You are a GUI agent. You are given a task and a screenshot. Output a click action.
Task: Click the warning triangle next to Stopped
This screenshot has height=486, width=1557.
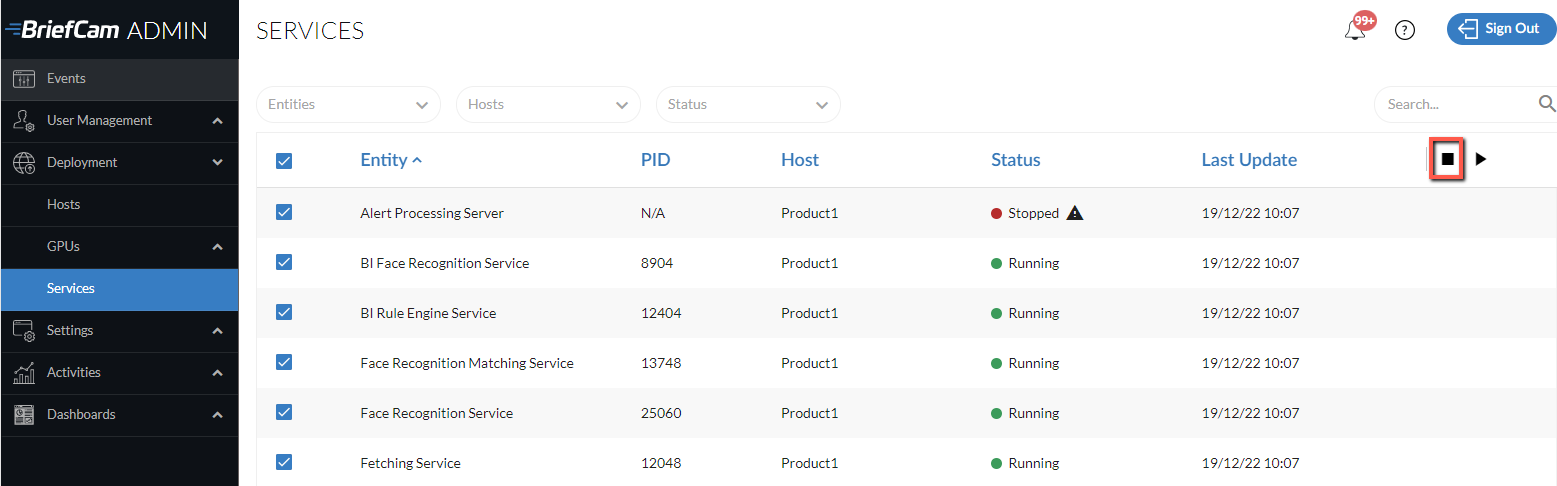[1074, 213]
